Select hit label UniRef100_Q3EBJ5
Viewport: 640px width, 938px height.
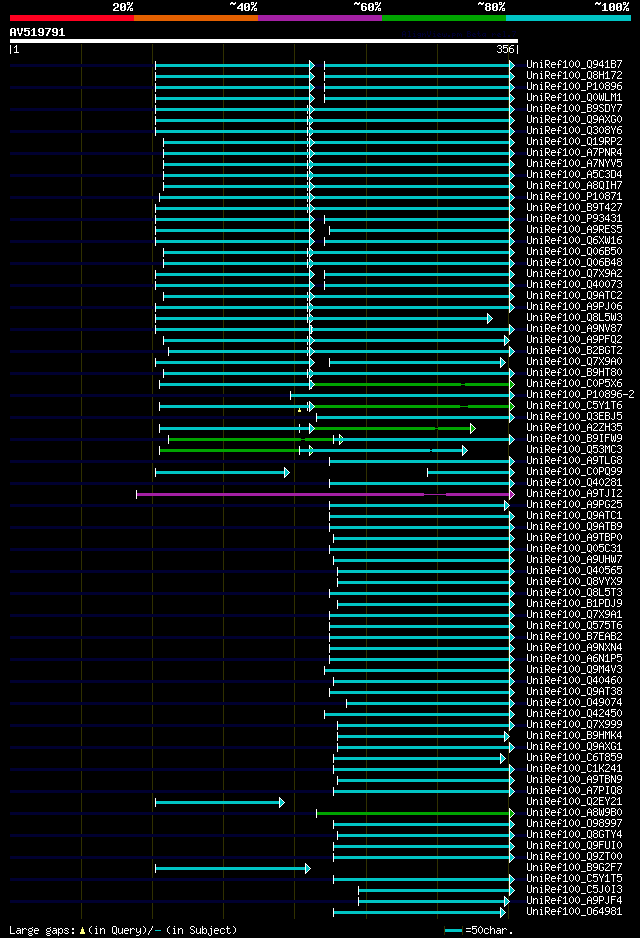[574, 416]
